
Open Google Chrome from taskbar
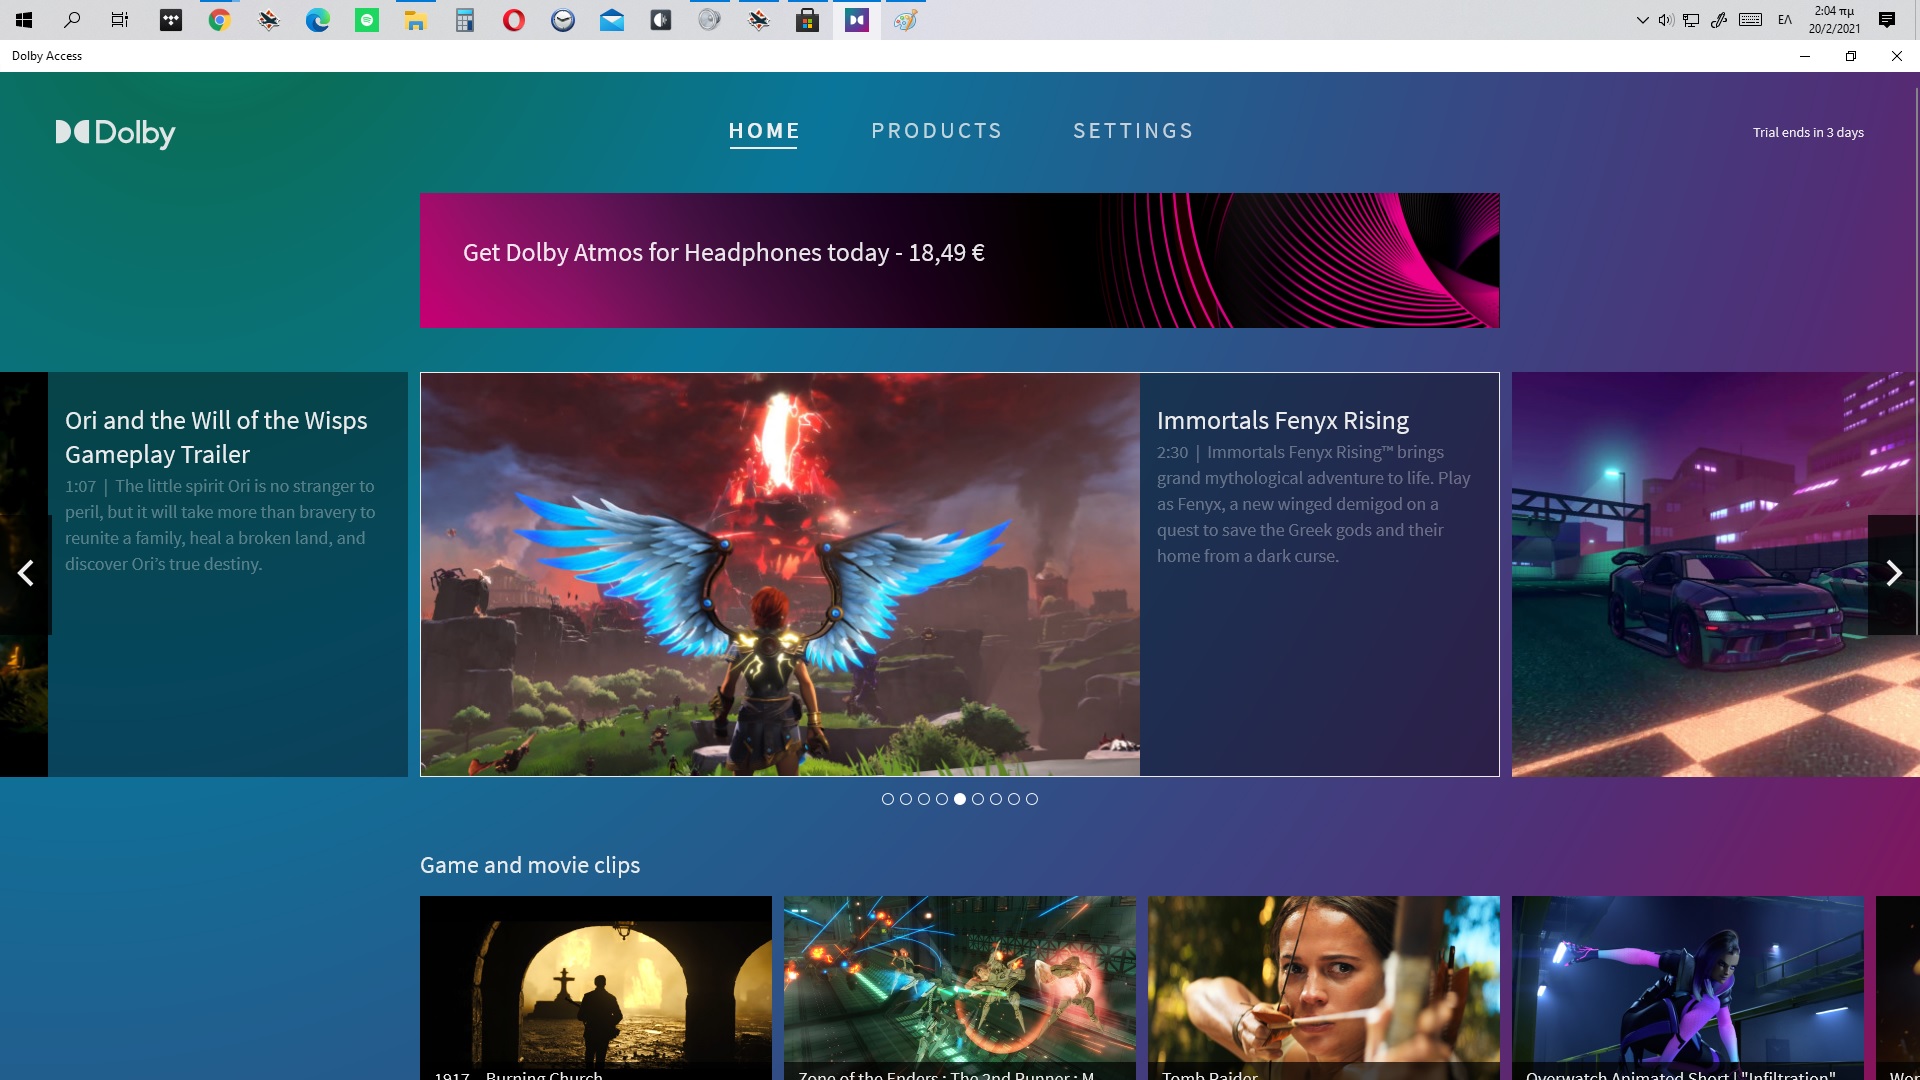point(219,20)
